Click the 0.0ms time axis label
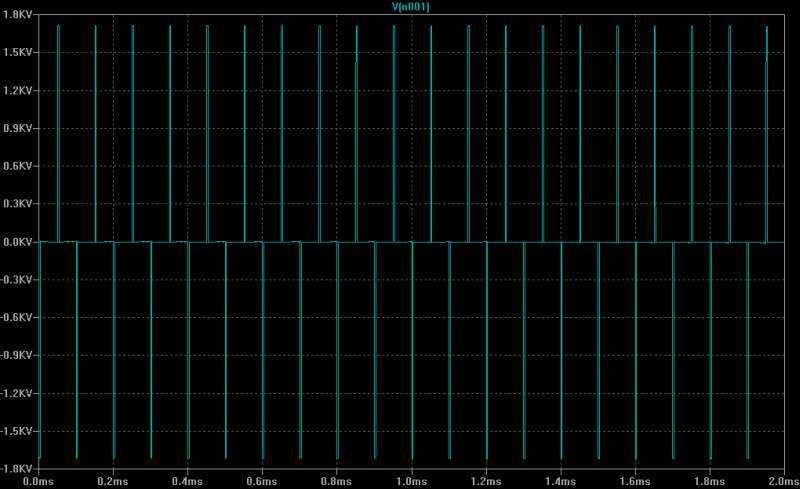 click(x=38, y=481)
